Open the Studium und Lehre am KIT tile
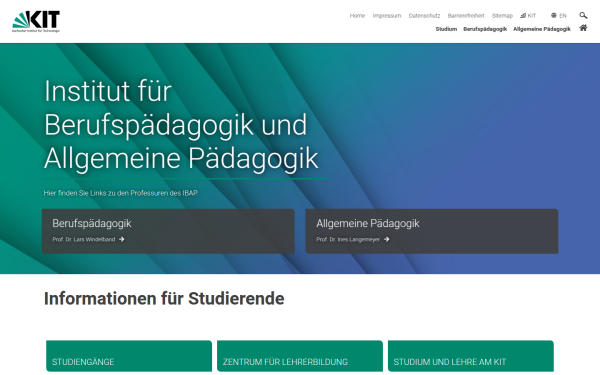Viewport: 600px width, 375px height. [x=471, y=356]
